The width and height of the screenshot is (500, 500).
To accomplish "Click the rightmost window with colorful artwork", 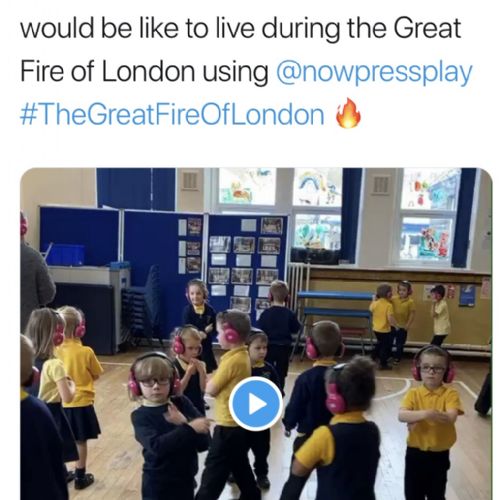I will pos(429,217).
